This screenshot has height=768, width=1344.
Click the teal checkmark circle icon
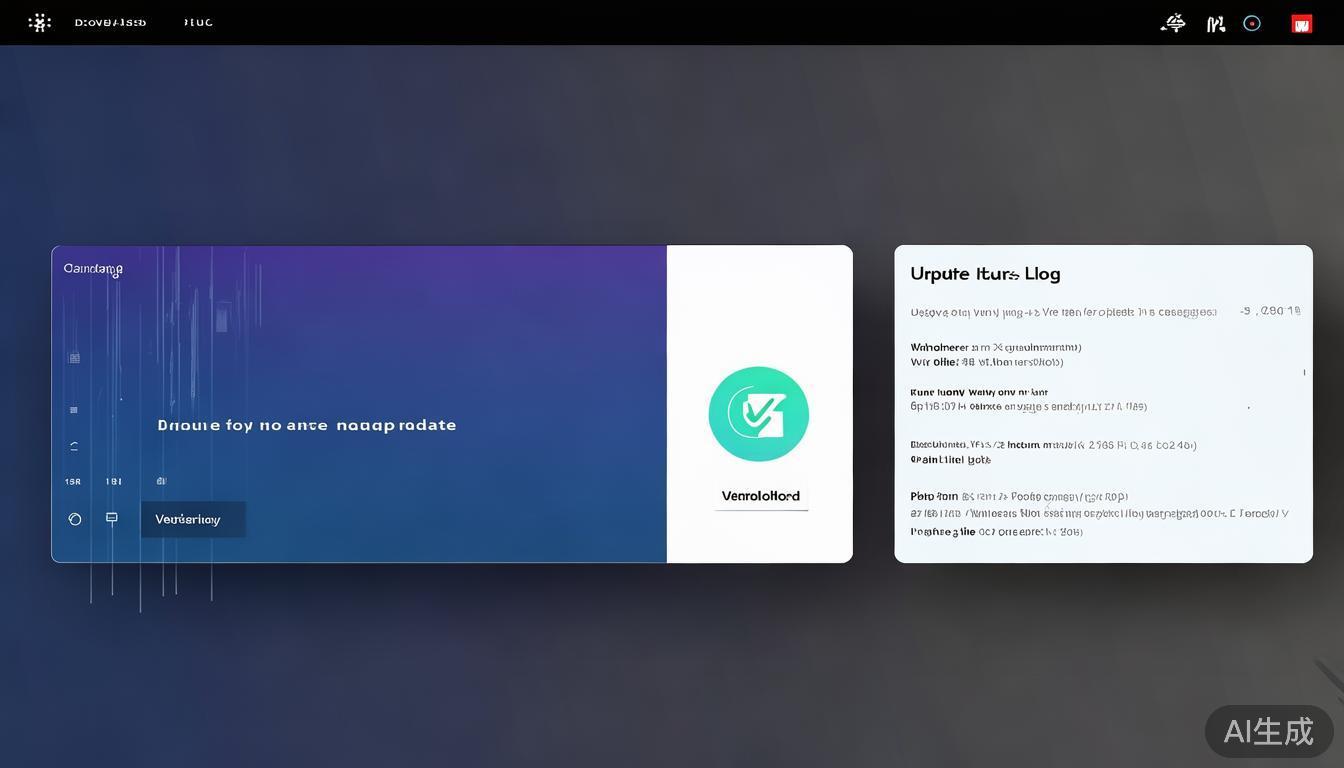click(758, 414)
